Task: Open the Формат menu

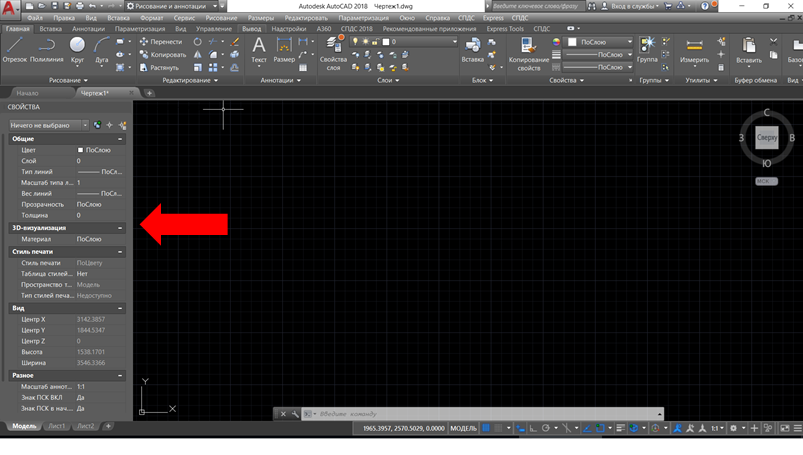Action: tap(153, 18)
